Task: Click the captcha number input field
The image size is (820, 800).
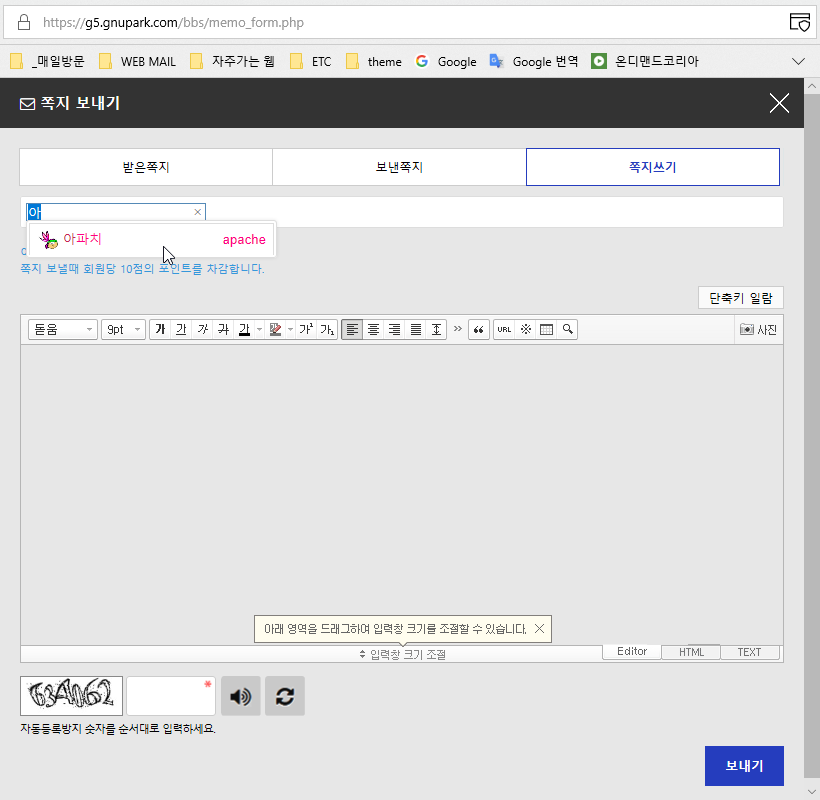Action: click(x=170, y=696)
